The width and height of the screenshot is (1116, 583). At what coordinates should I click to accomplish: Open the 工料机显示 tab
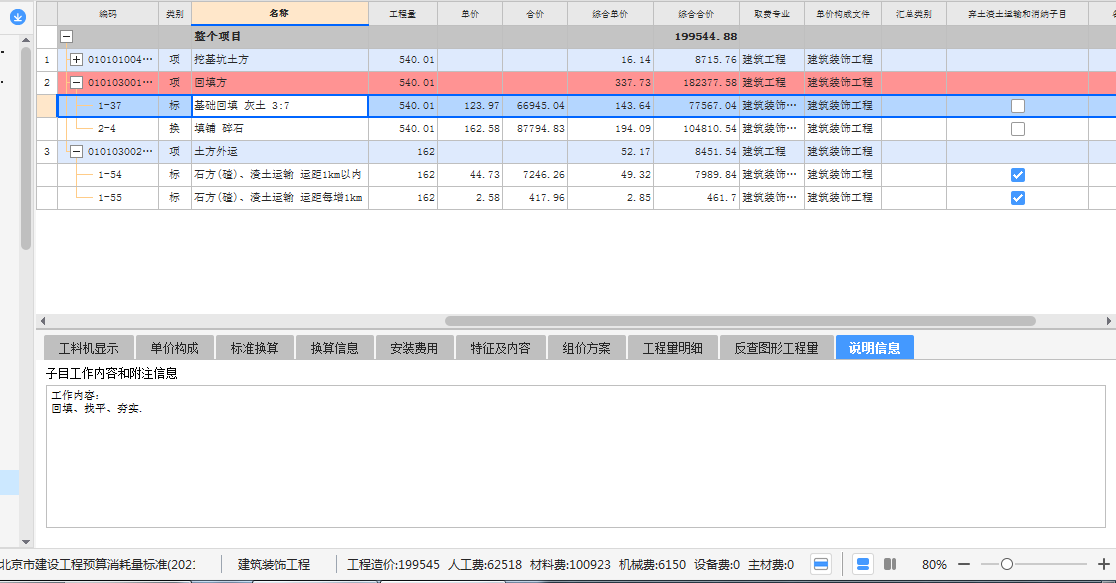(x=88, y=348)
